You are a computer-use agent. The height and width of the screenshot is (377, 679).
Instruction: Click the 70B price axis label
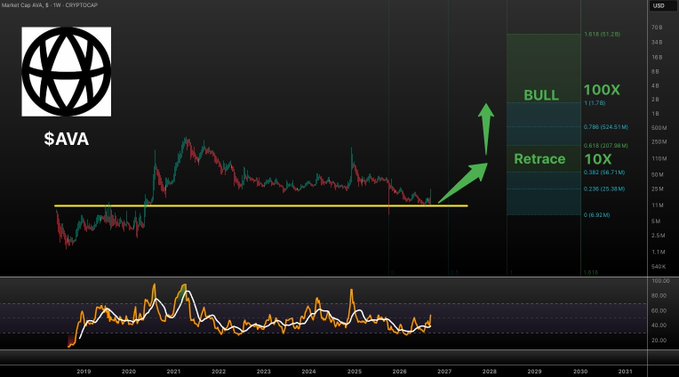pyautogui.click(x=656, y=27)
